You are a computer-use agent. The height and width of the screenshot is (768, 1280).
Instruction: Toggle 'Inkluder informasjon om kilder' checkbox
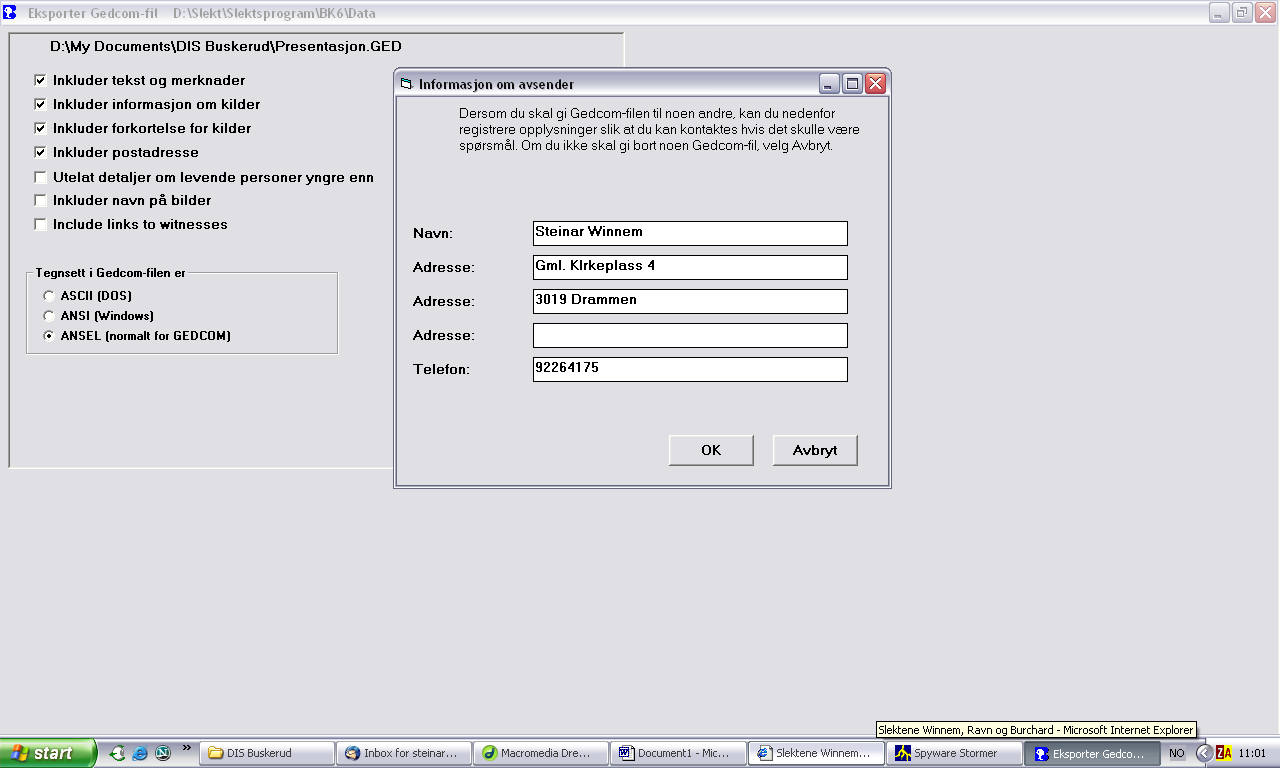coord(41,104)
